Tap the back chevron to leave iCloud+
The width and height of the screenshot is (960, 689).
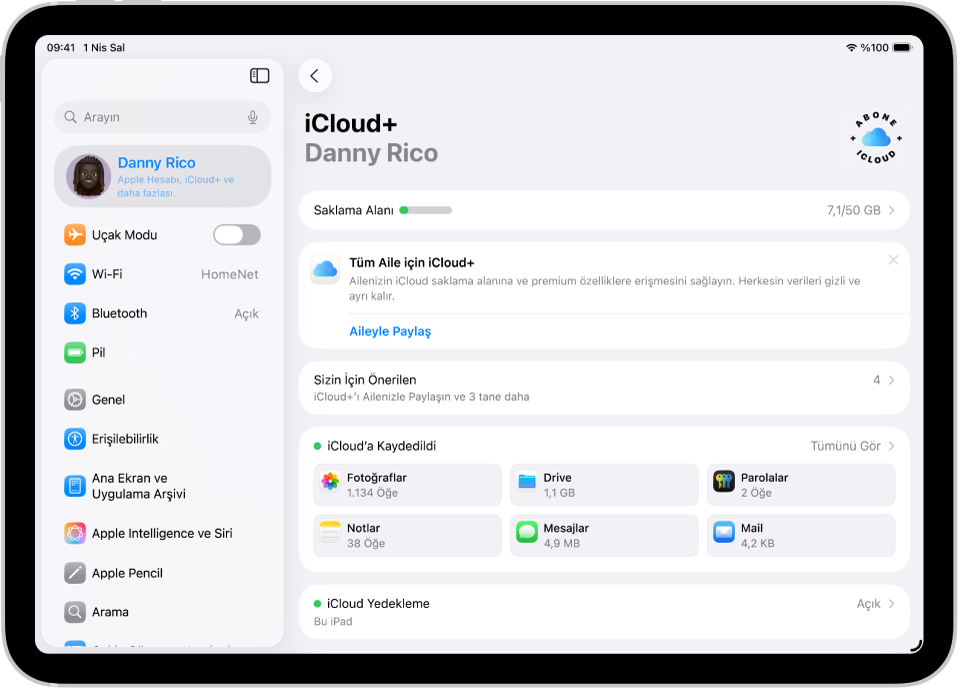coord(315,76)
